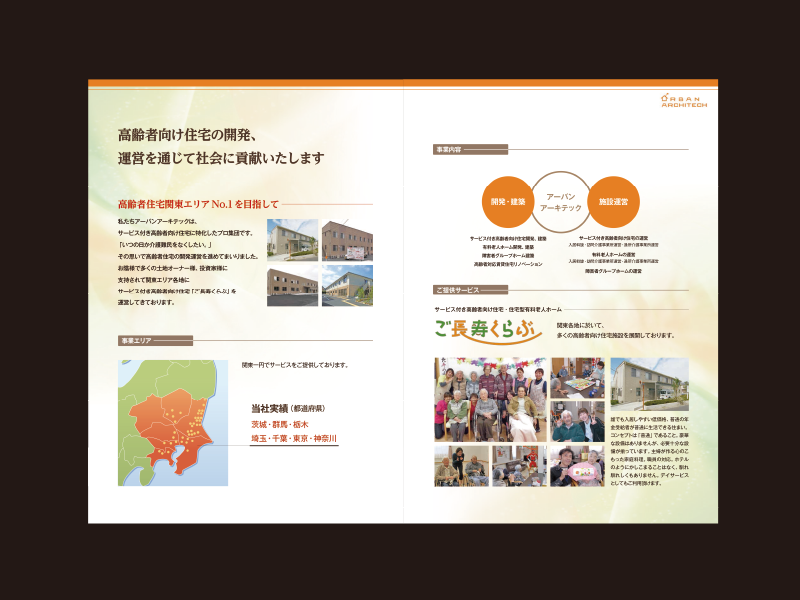Open photo of man and woman holding pink fan
Image resolution: width=800 pixels, height=600 pixels.
[578, 466]
